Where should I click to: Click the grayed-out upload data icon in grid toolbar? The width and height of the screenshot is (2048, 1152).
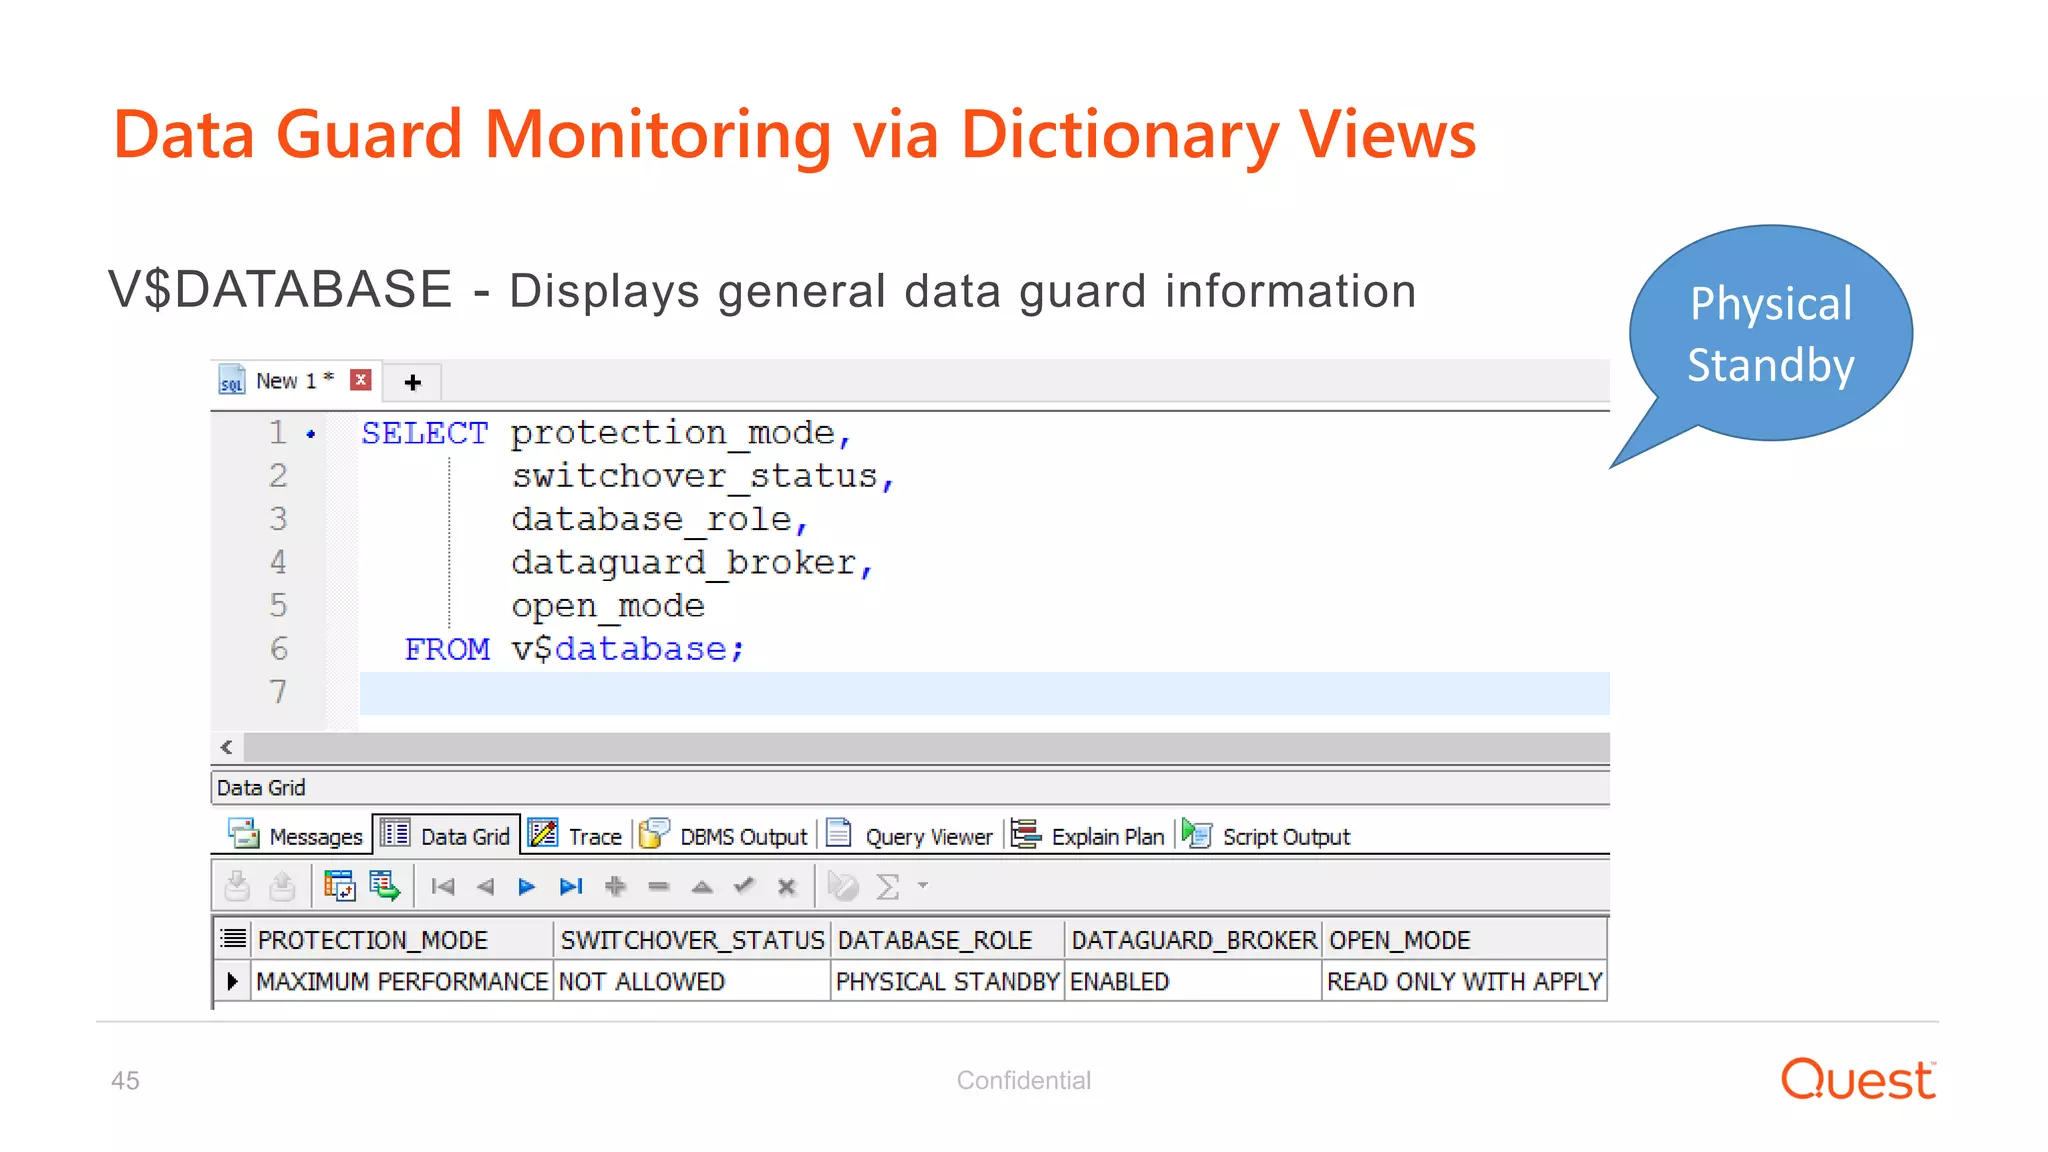[x=282, y=886]
